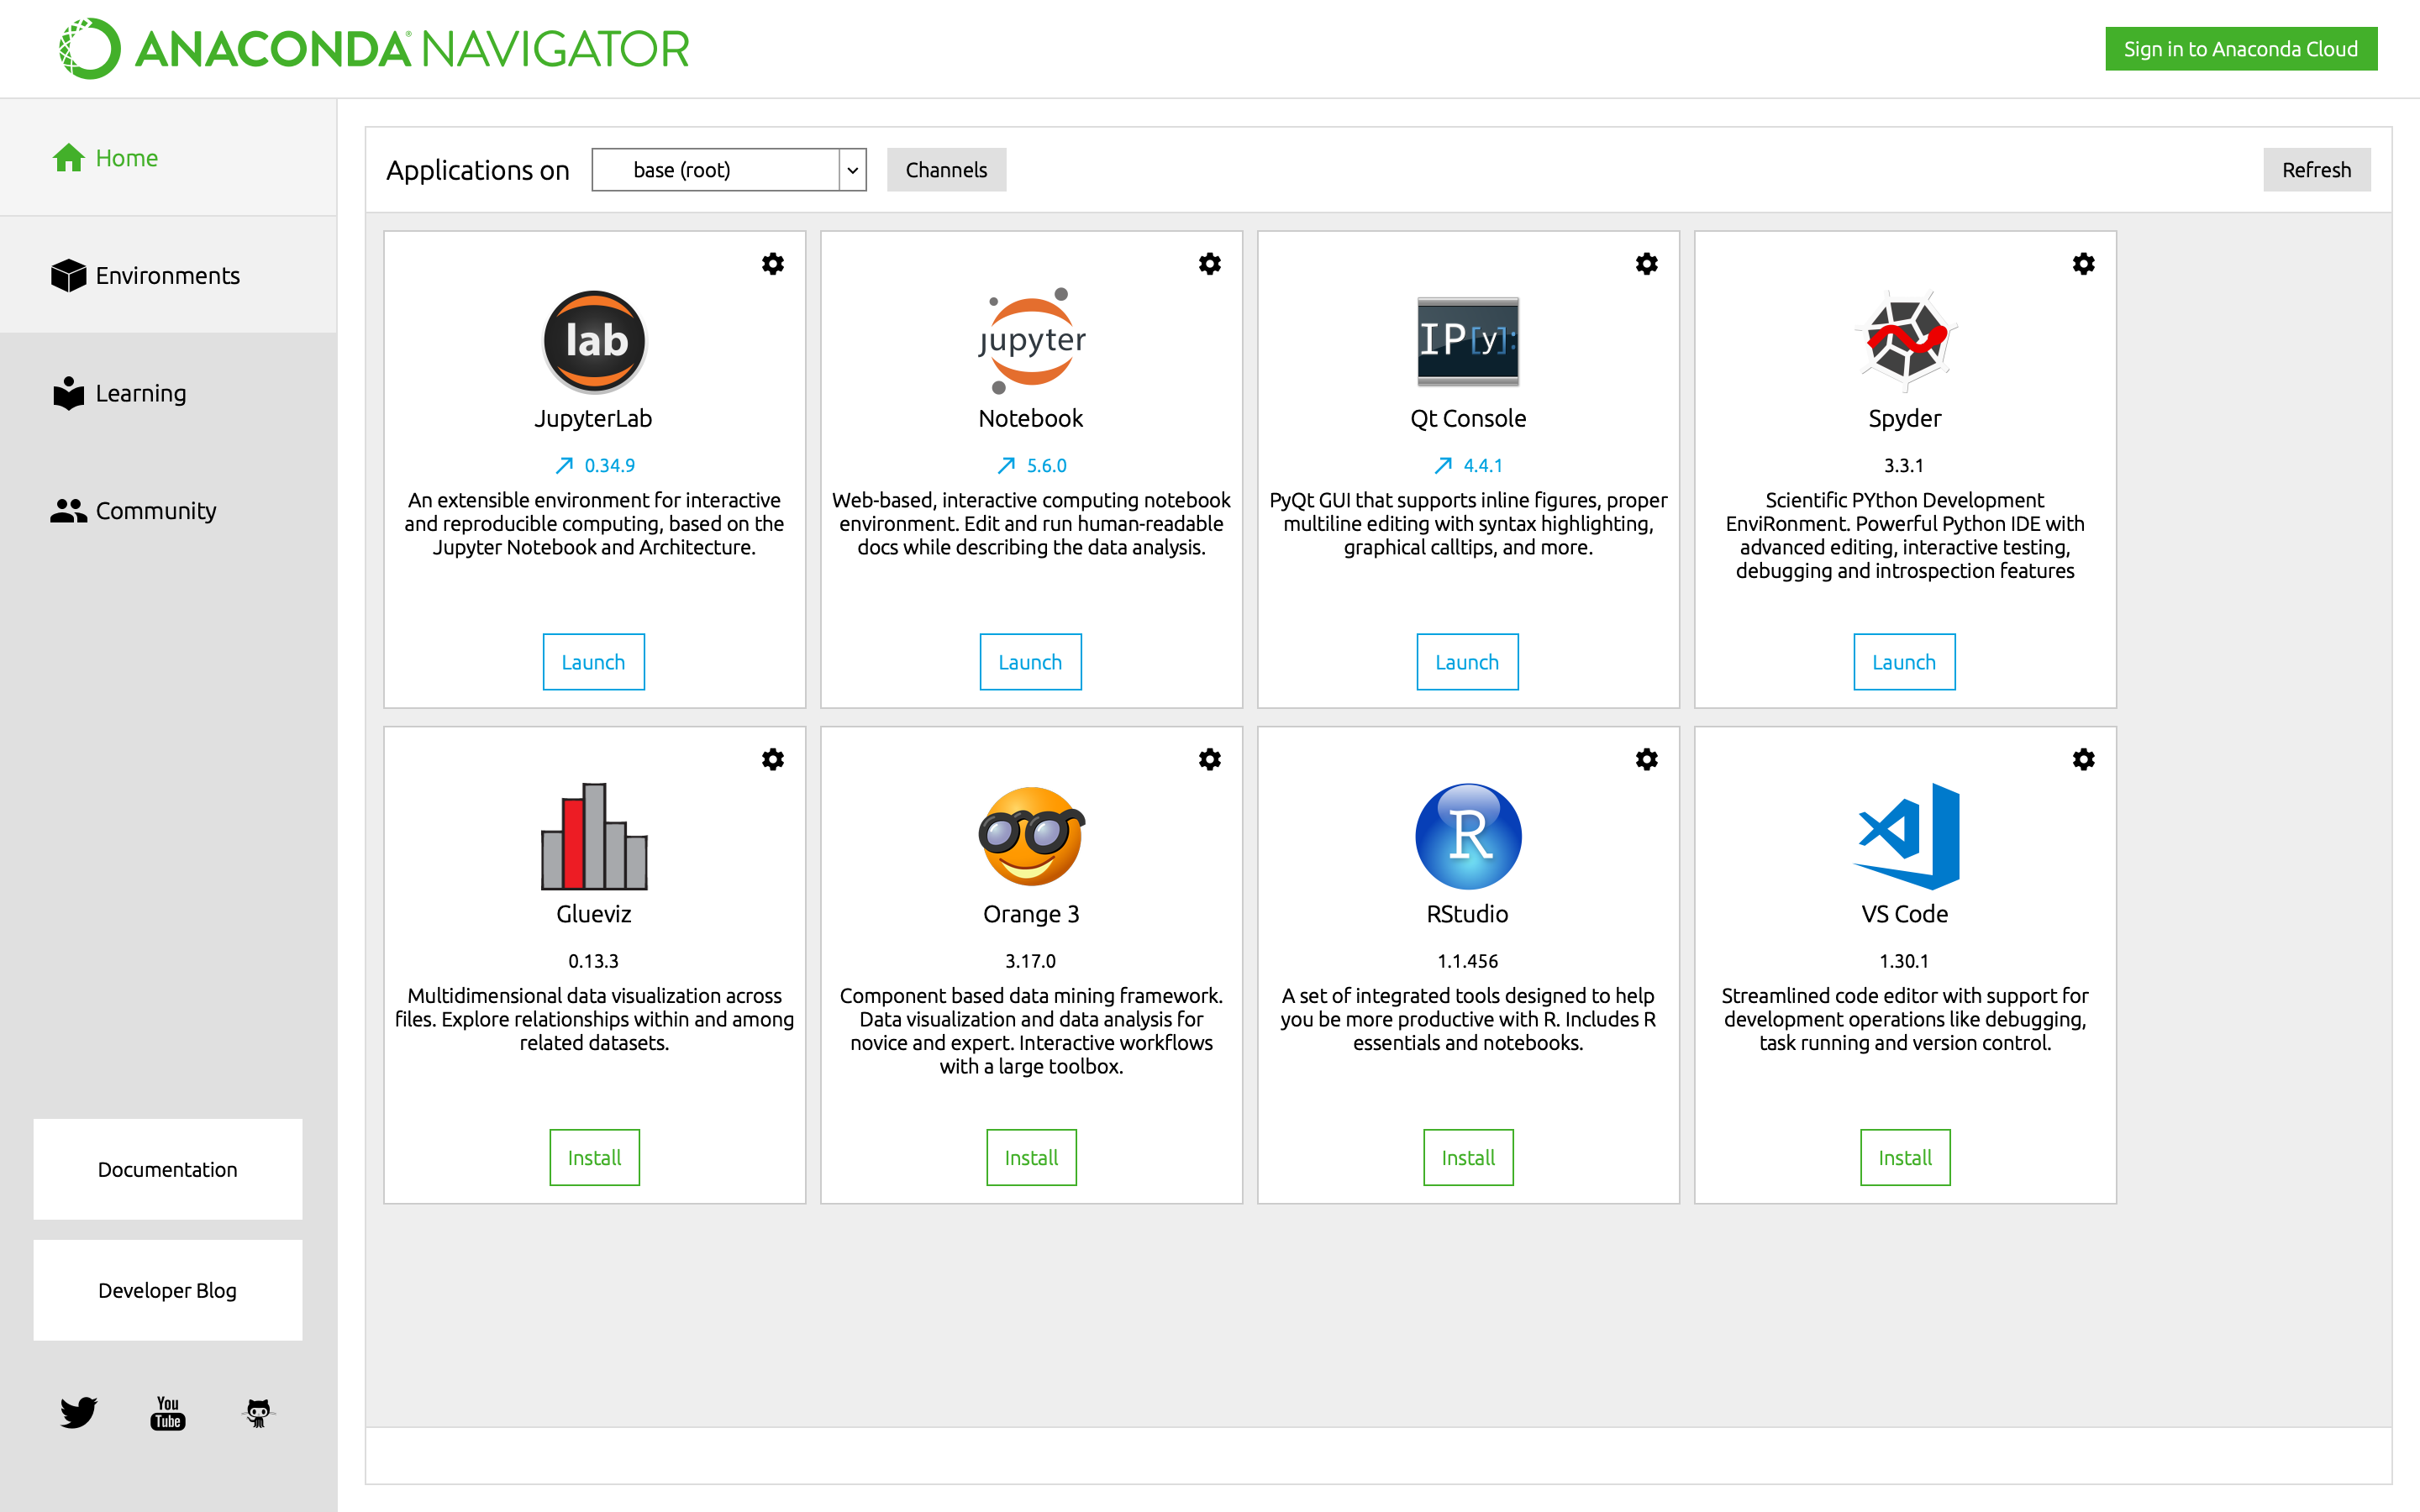Open the Qt Console tile gear menu
This screenshot has height=1512, width=2420.
click(1646, 264)
